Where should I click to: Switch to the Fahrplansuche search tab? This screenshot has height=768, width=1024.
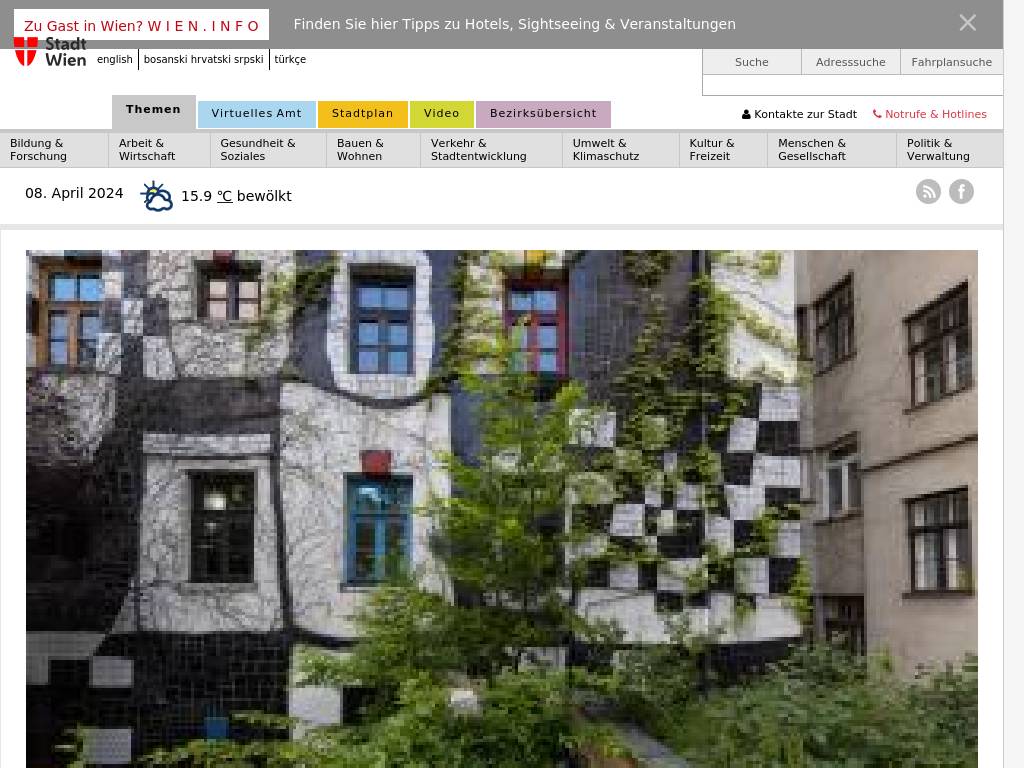951,62
